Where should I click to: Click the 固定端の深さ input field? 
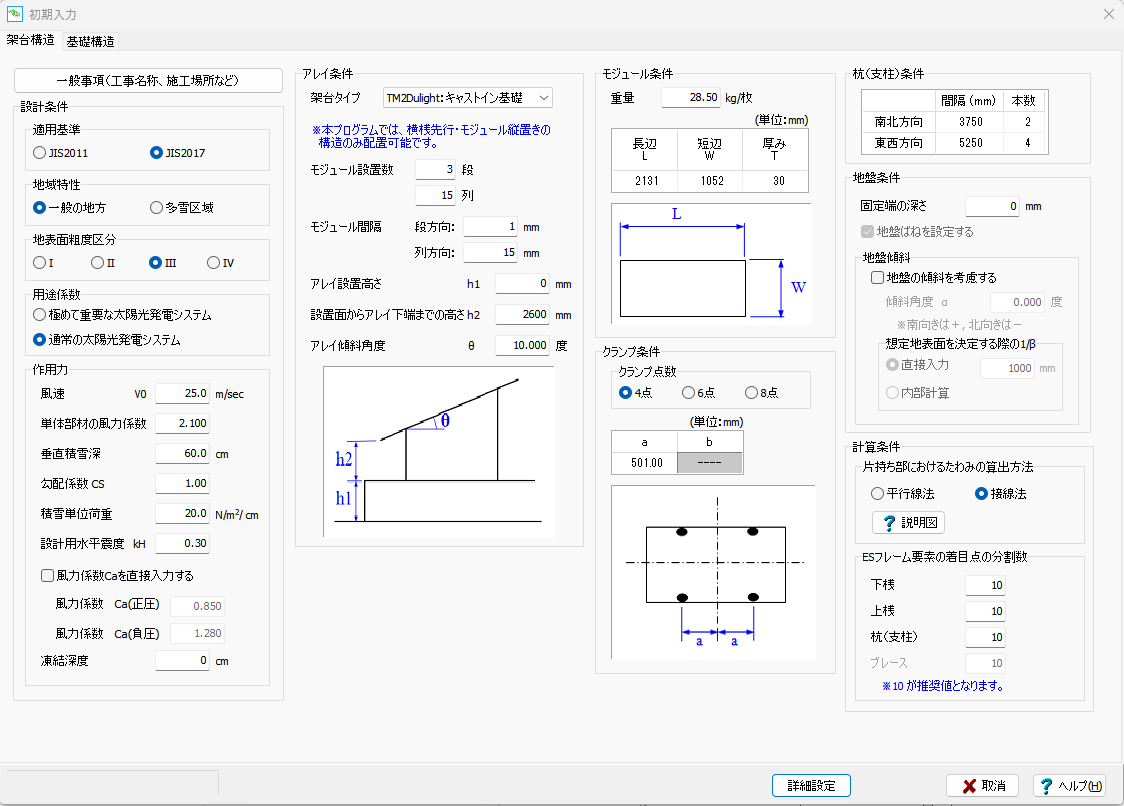pos(992,207)
